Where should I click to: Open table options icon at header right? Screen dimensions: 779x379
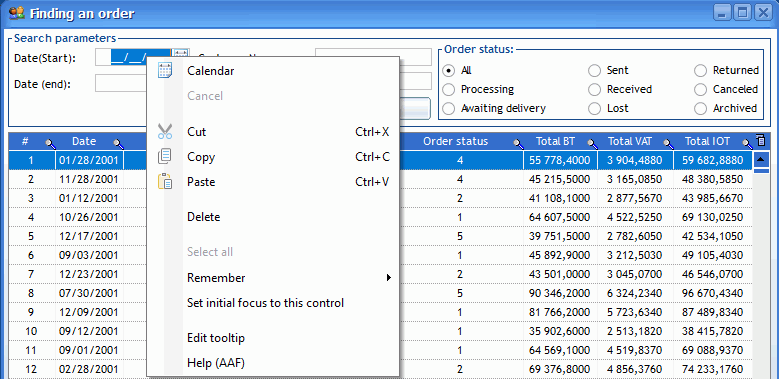coord(761,141)
